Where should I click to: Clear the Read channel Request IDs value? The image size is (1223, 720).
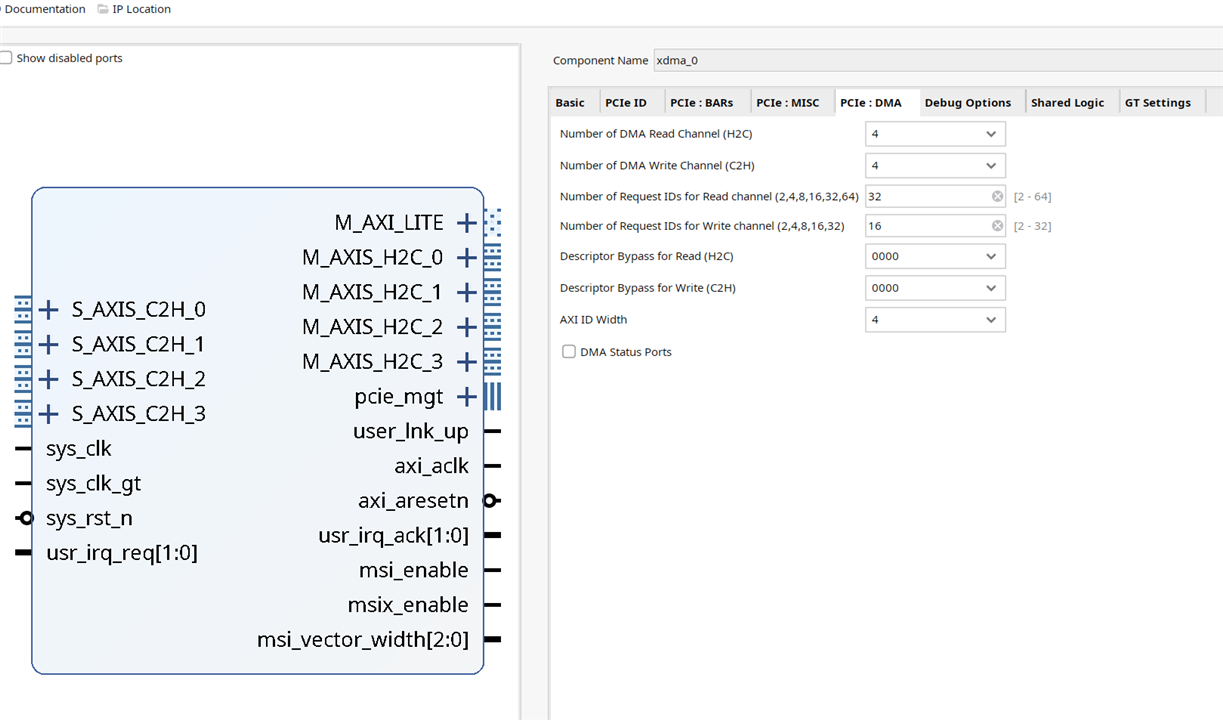tap(997, 197)
